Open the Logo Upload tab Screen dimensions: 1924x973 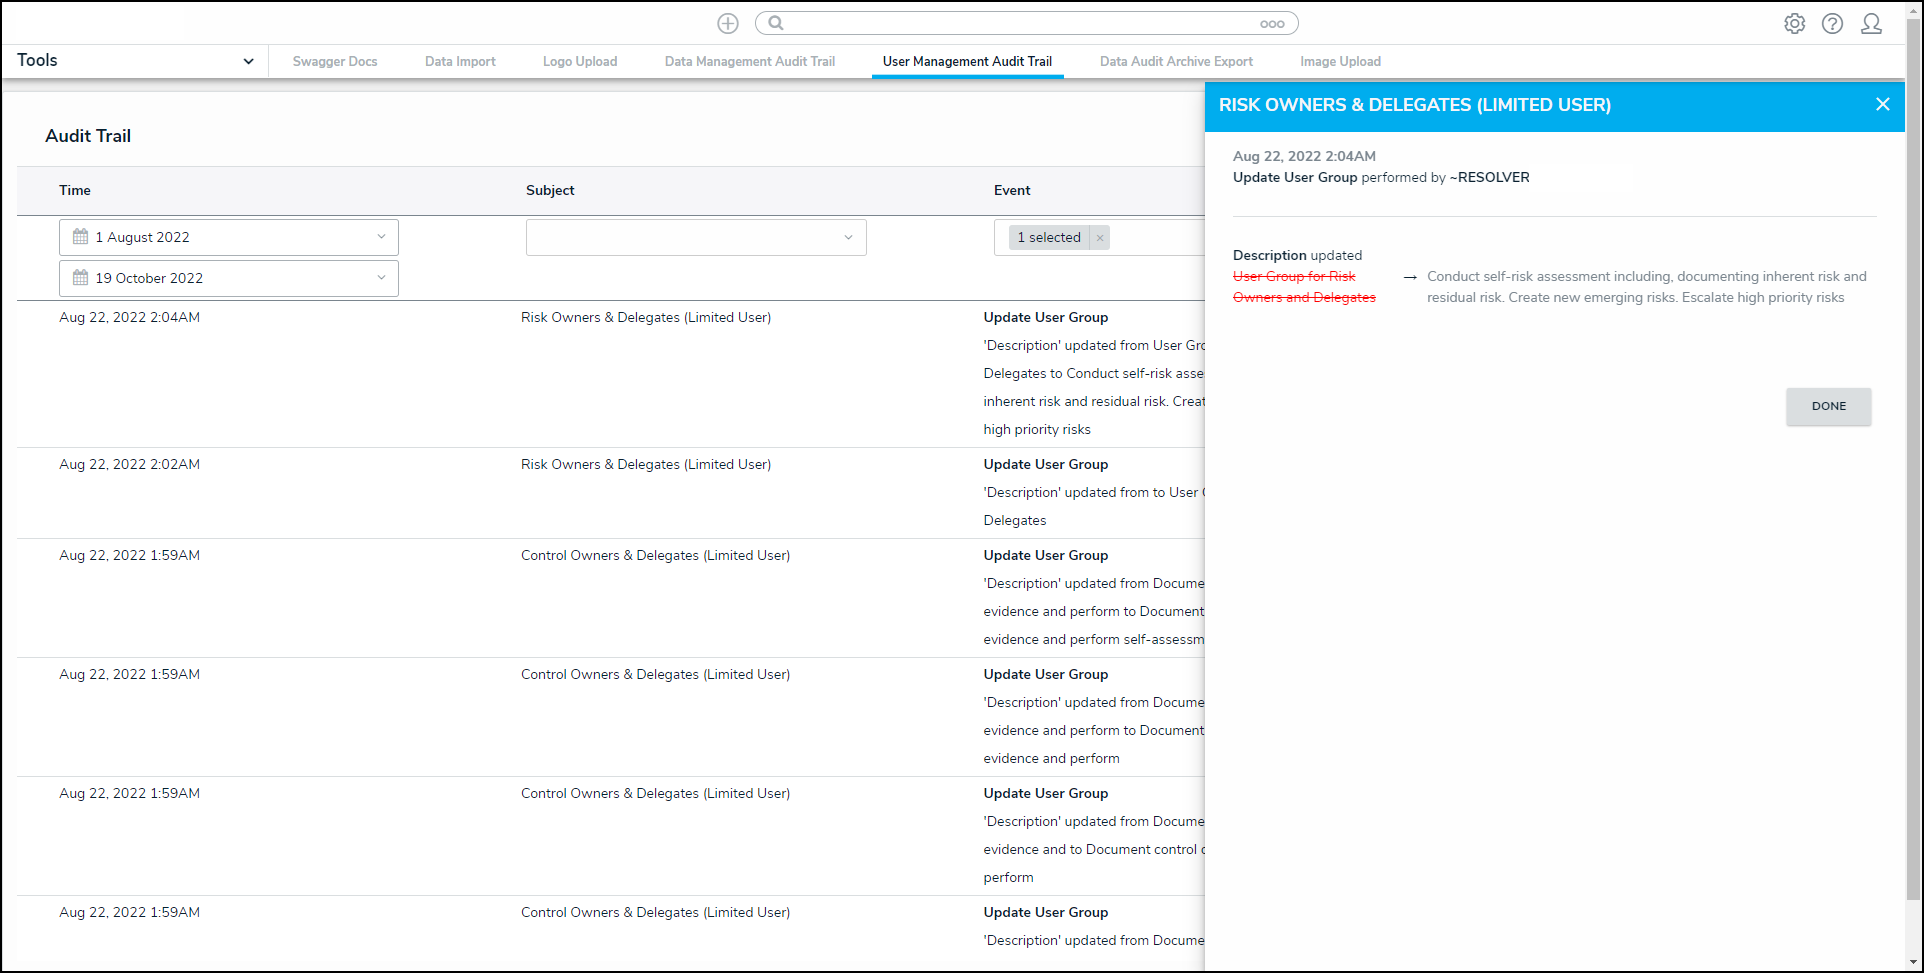580,61
